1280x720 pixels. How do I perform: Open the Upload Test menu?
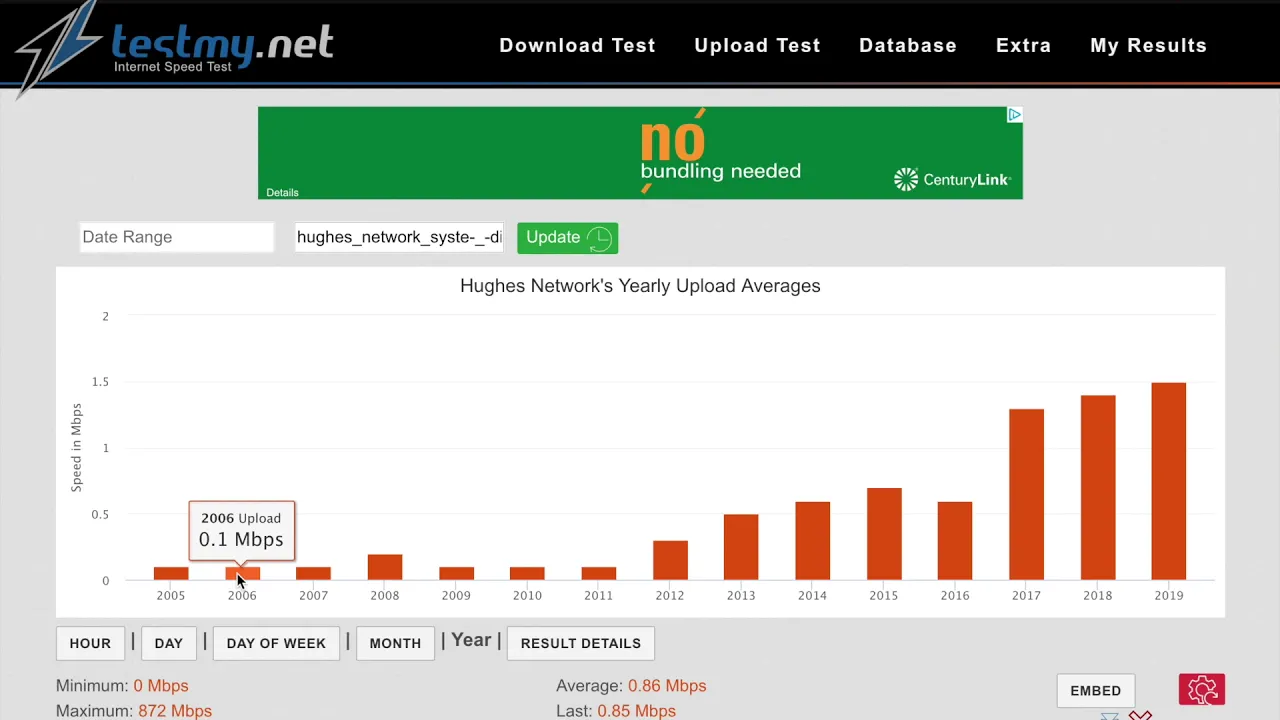[x=757, y=45]
